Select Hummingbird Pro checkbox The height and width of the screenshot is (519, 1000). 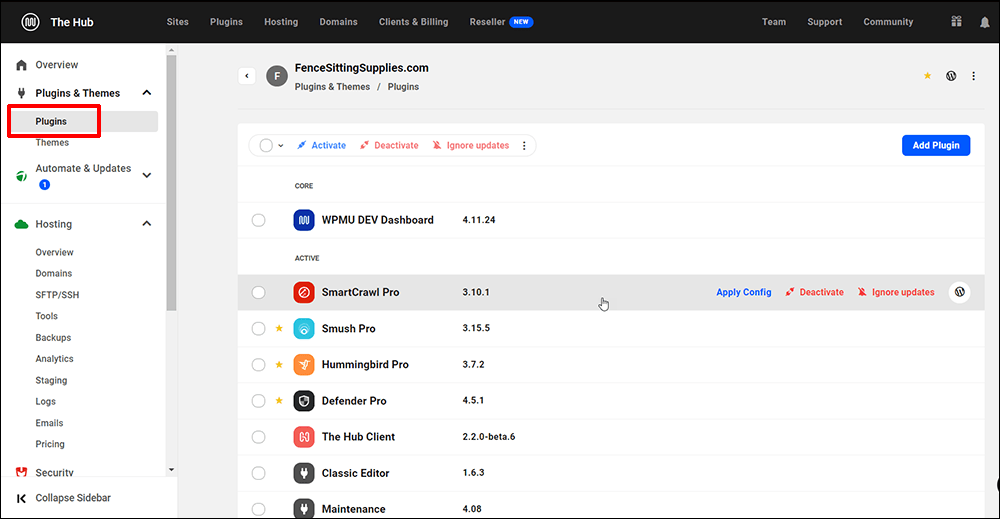258,365
